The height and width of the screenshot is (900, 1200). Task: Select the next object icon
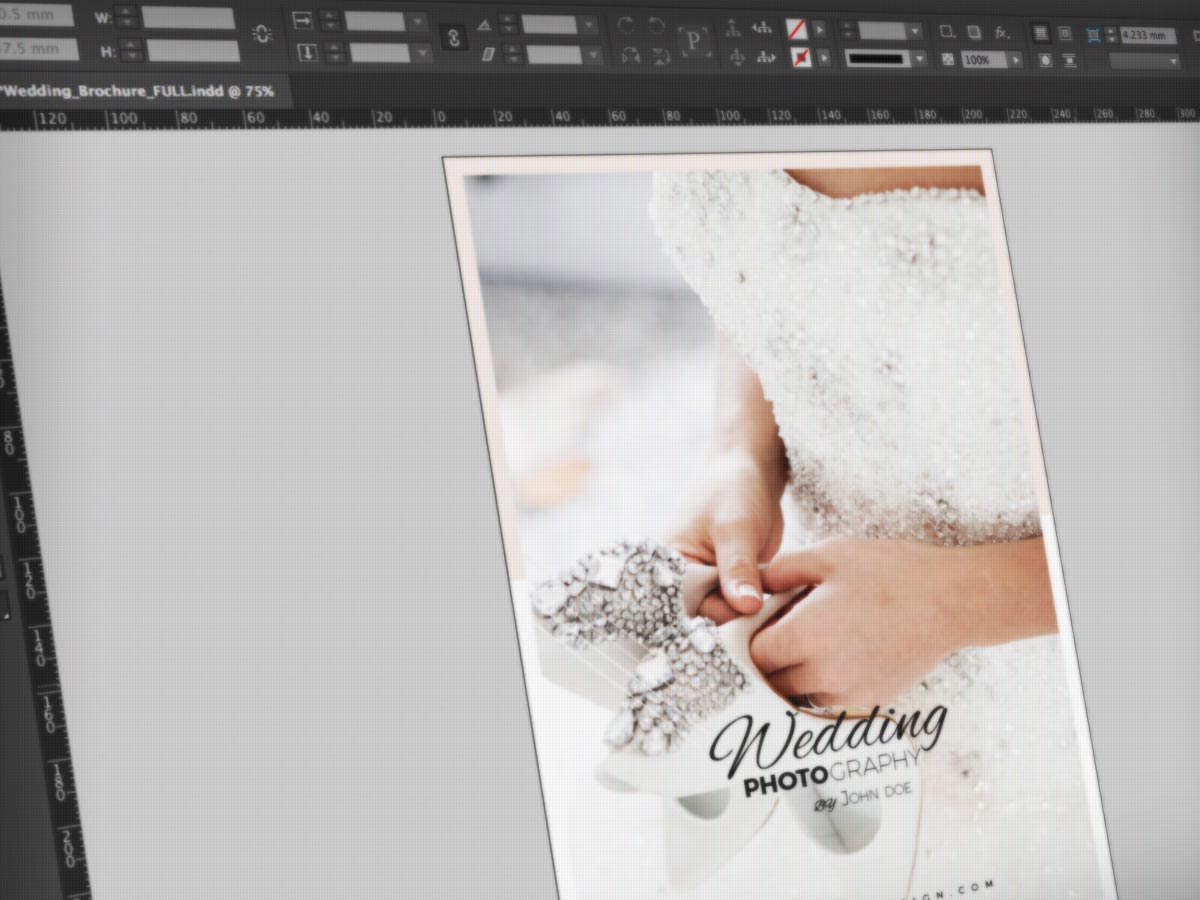[x=767, y=57]
